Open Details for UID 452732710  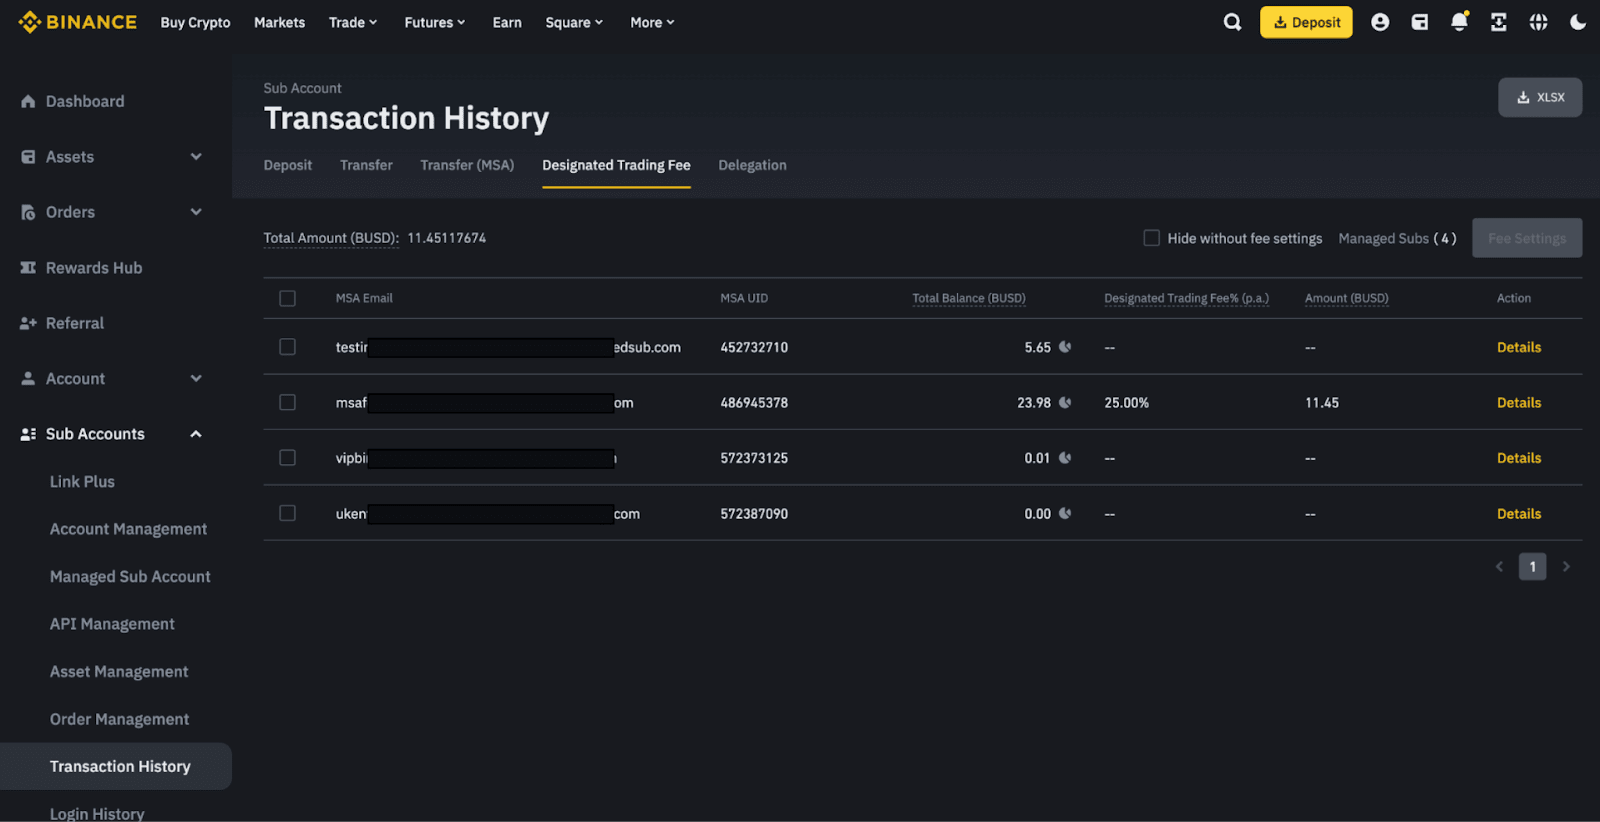(1518, 347)
